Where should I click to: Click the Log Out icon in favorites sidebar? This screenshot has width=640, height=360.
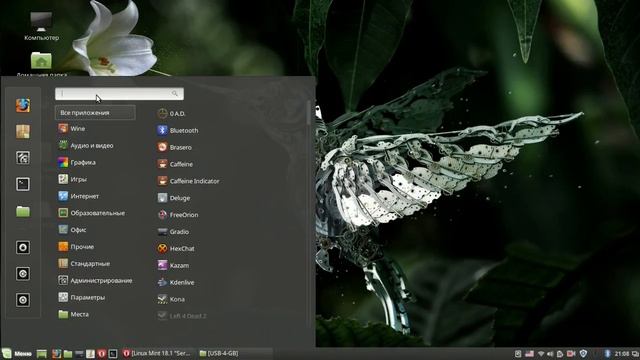tap(23, 273)
